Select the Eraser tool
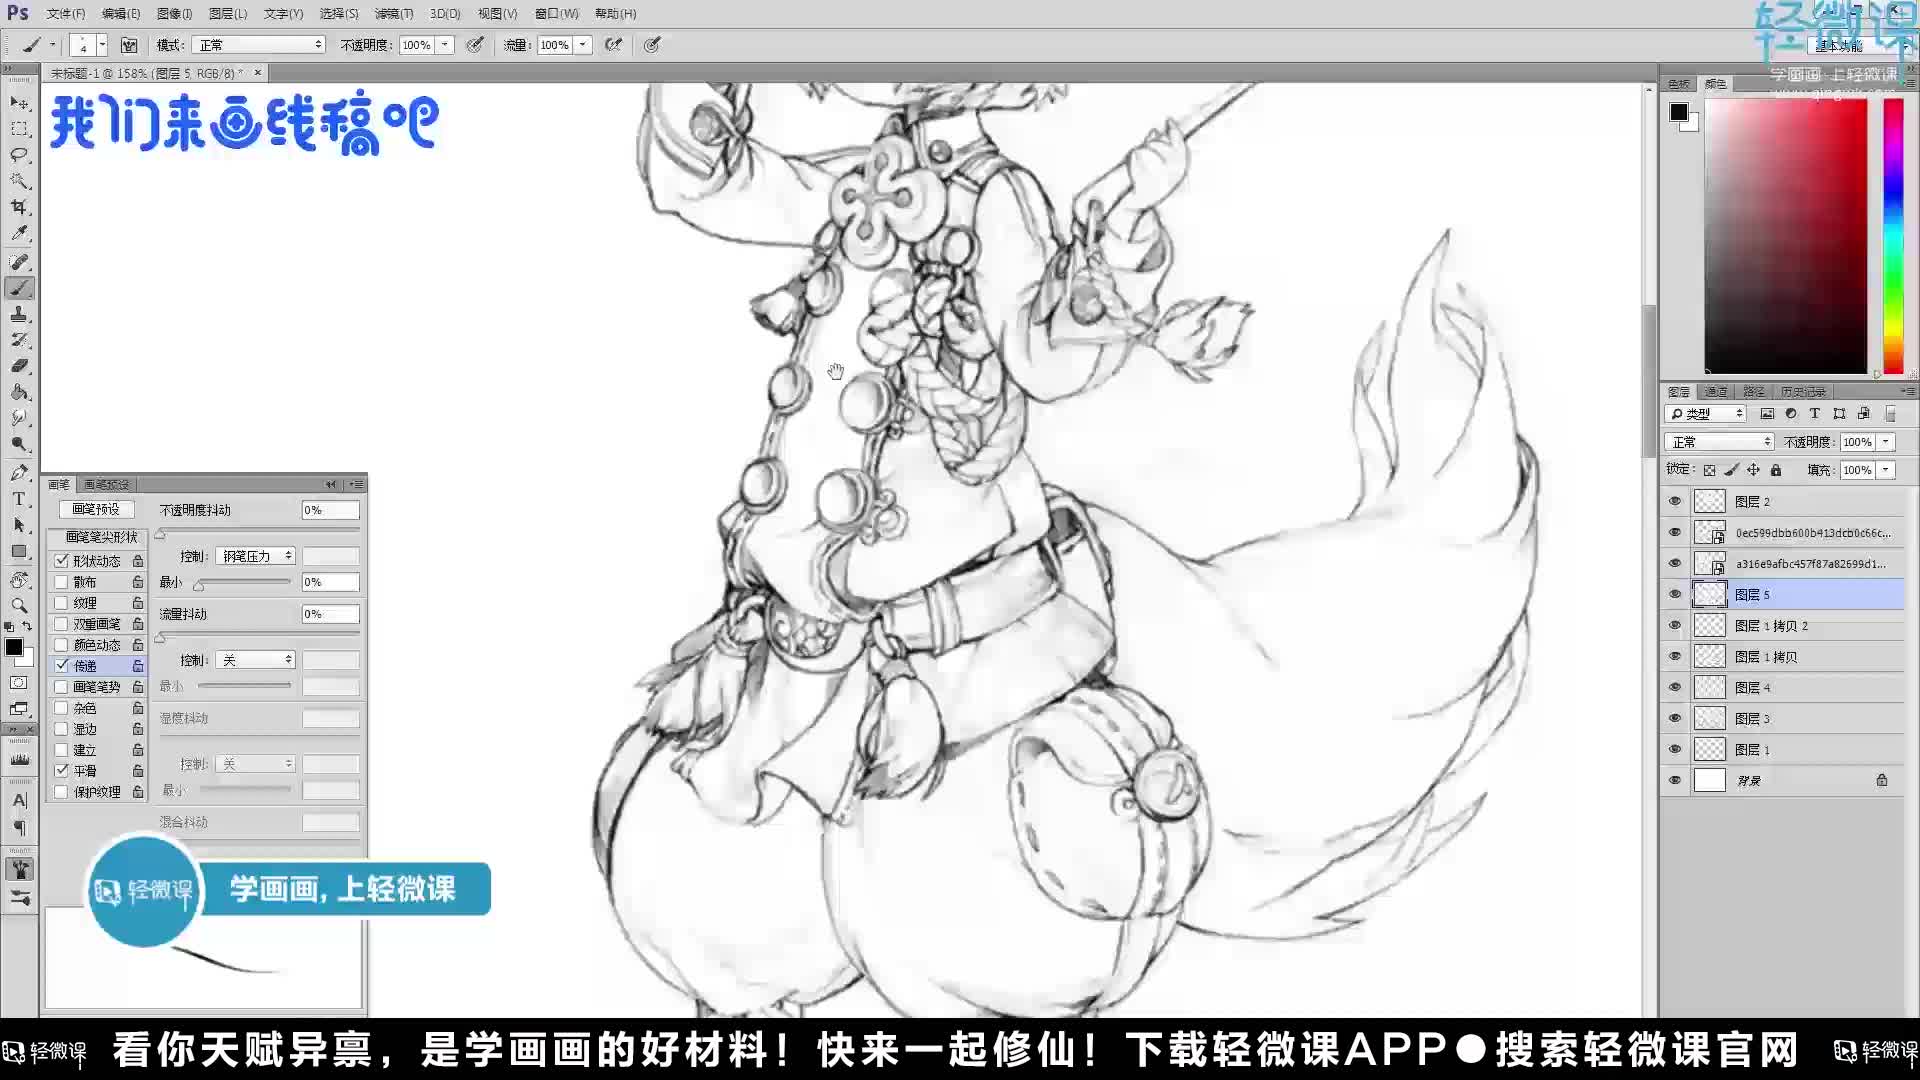The height and width of the screenshot is (1080, 1920). [19, 366]
